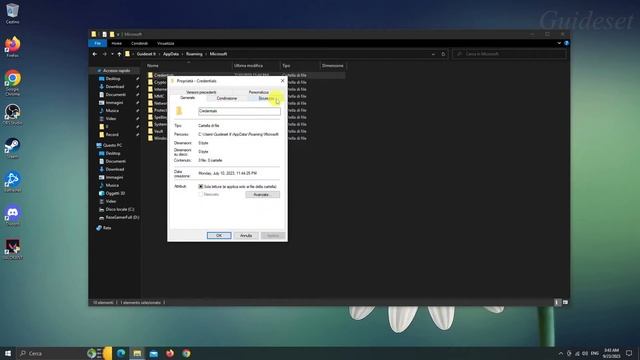Open Mail app from taskbar

pyautogui.click(x=153, y=353)
